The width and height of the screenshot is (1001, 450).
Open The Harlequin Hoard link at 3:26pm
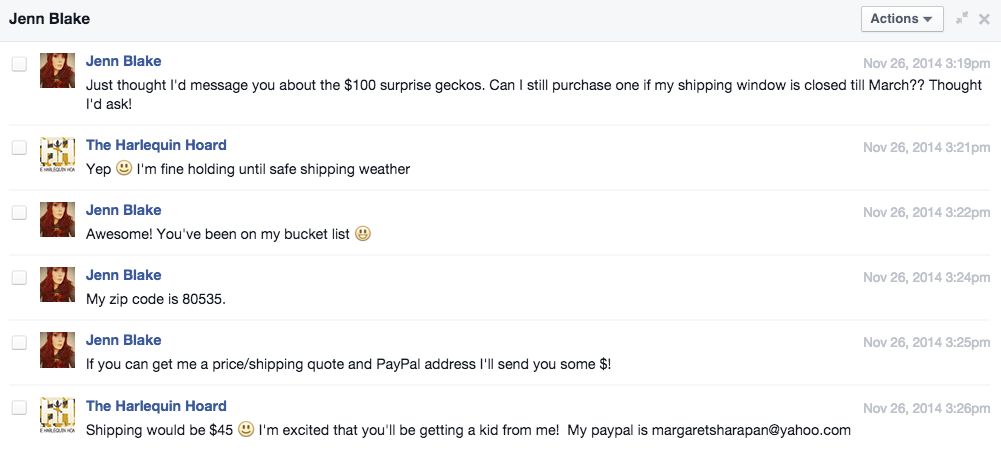click(156, 406)
